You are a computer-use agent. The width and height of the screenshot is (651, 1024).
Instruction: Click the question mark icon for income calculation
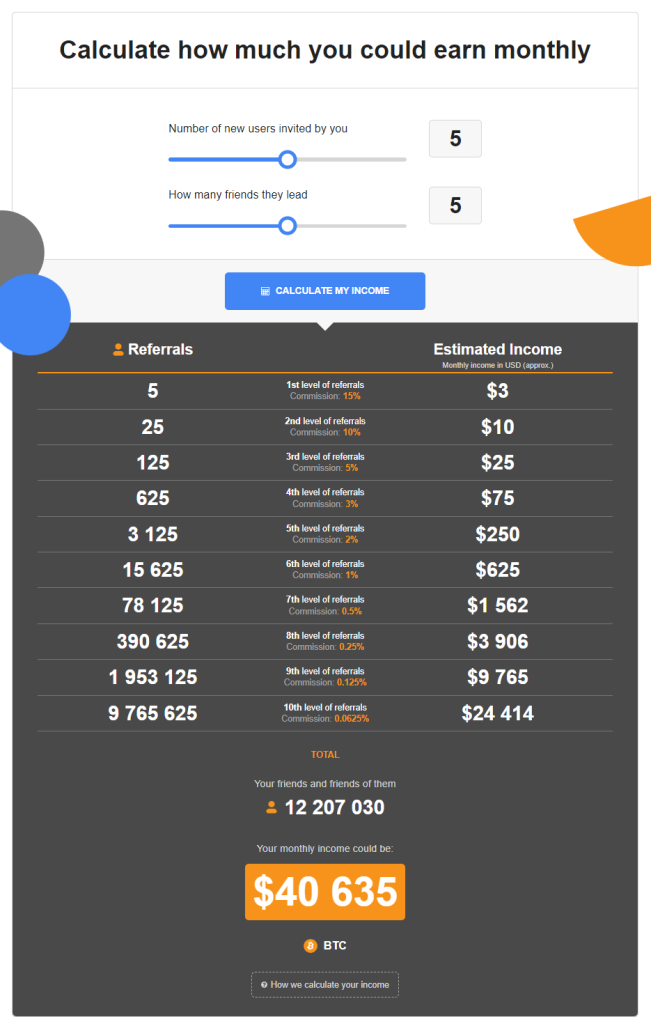(x=264, y=985)
